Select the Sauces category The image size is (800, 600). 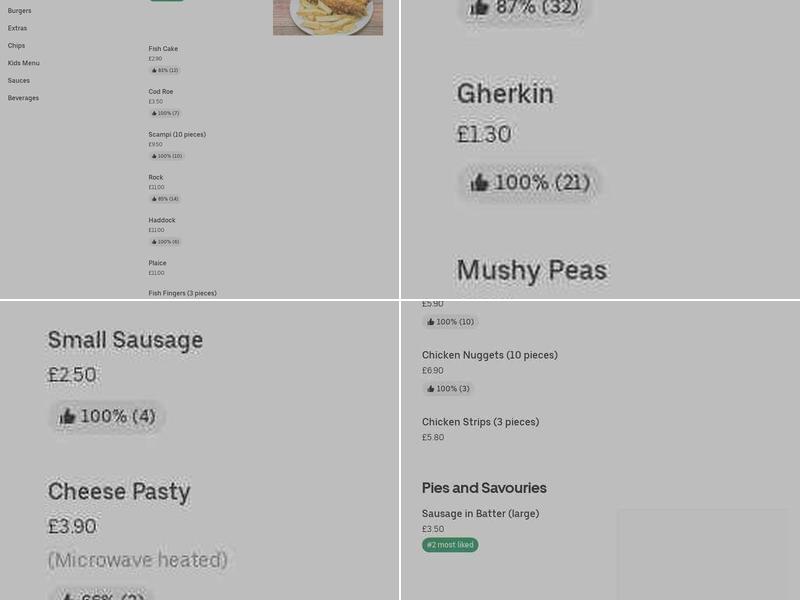[18, 80]
